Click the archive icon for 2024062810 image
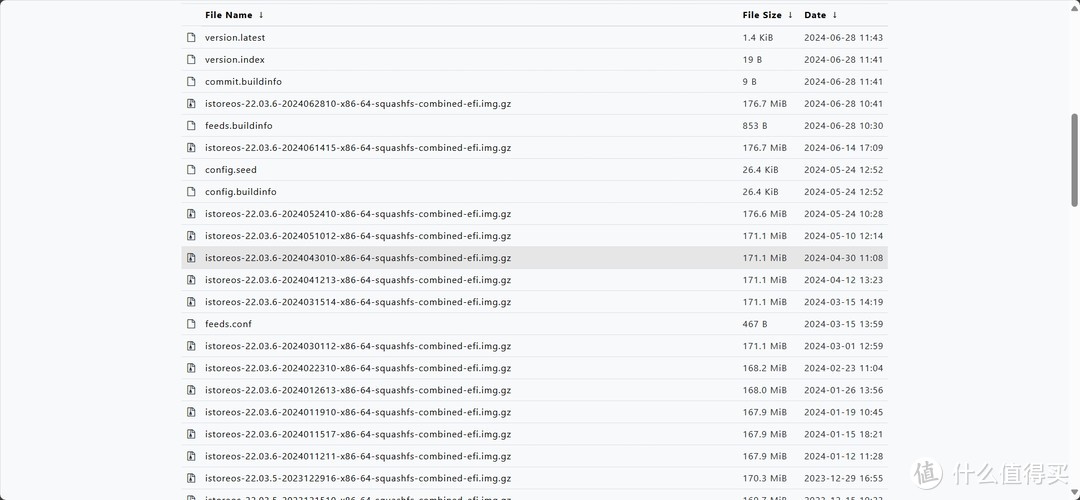 (x=191, y=103)
